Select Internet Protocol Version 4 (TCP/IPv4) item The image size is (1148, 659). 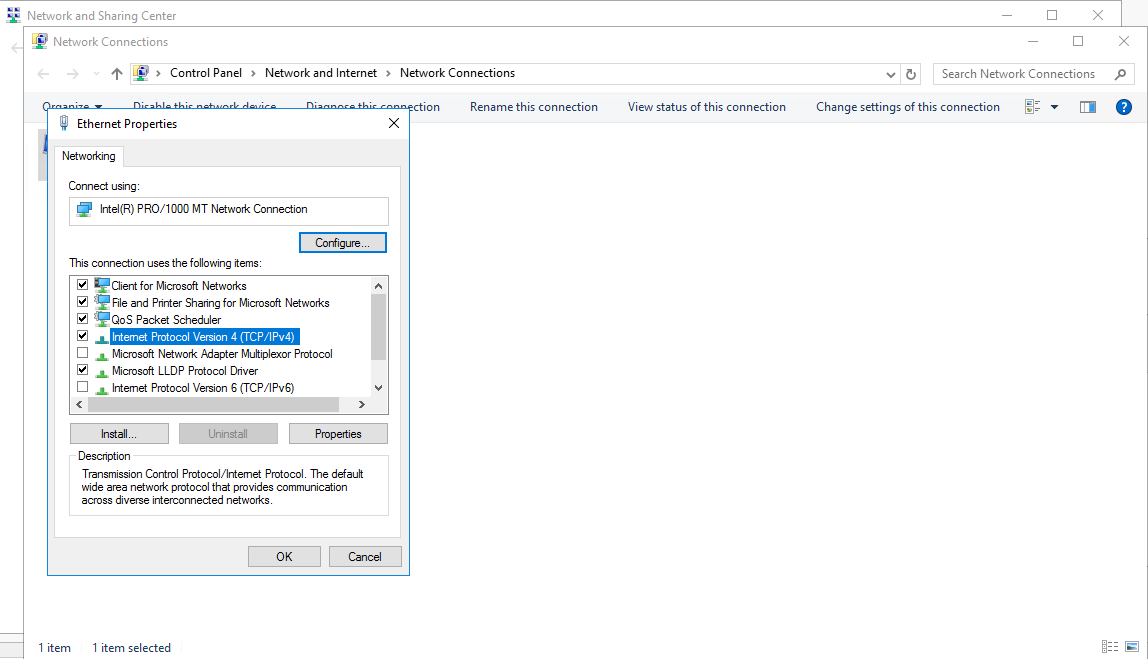(203, 337)
